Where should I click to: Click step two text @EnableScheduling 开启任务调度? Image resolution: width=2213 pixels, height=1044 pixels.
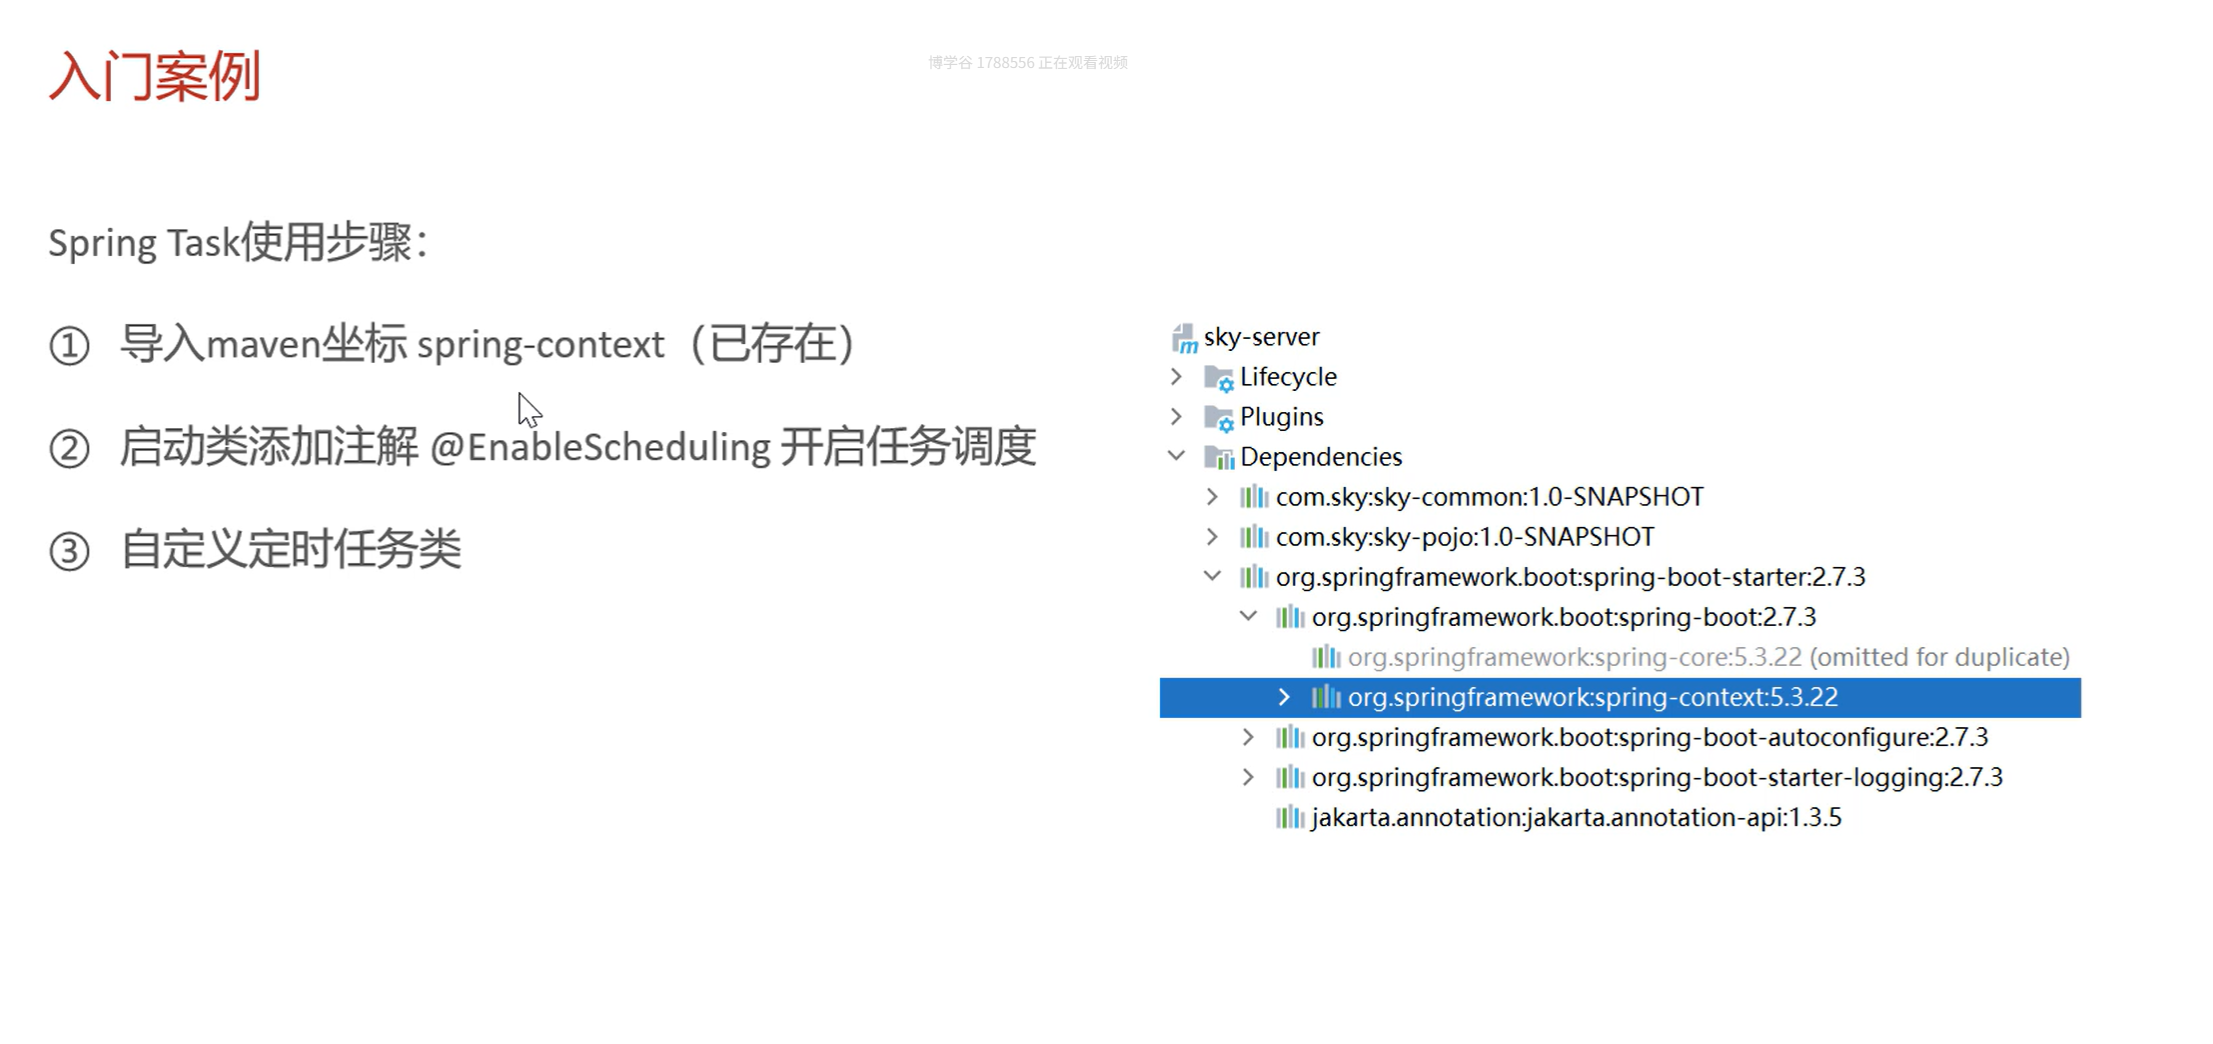pyautogui.click(x=733, y=446)
